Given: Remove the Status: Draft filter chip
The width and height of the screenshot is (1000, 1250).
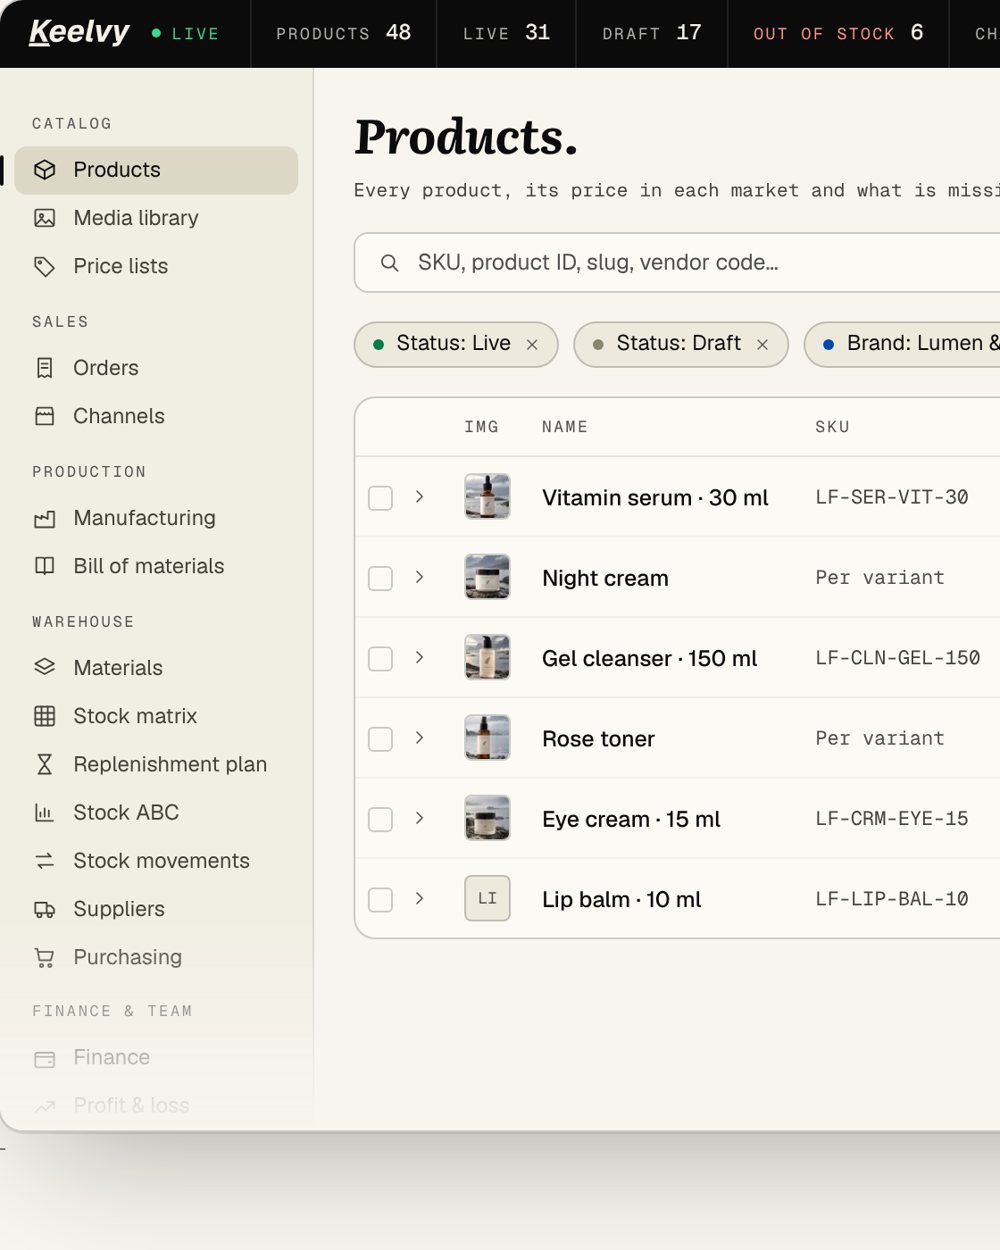Looking at the screenshot, I should coord(762,344).
